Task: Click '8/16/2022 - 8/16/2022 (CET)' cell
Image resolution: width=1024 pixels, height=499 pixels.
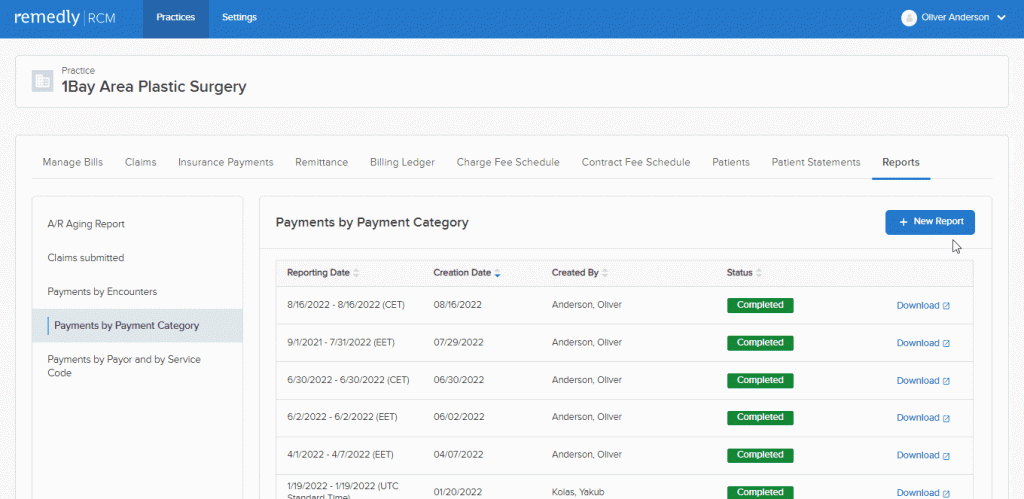Action: tap(346, 305)
